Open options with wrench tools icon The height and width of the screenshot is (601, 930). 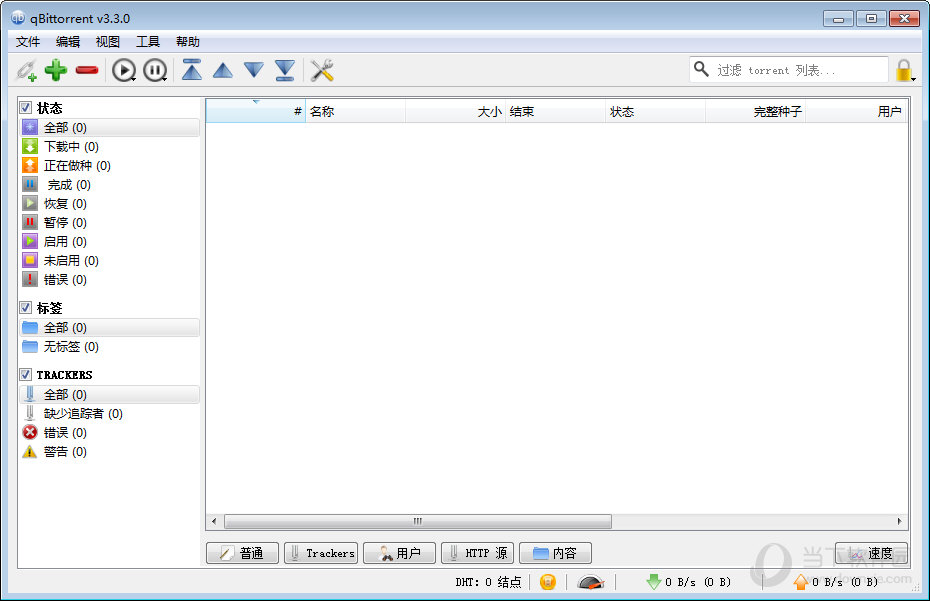pos(322,70)
